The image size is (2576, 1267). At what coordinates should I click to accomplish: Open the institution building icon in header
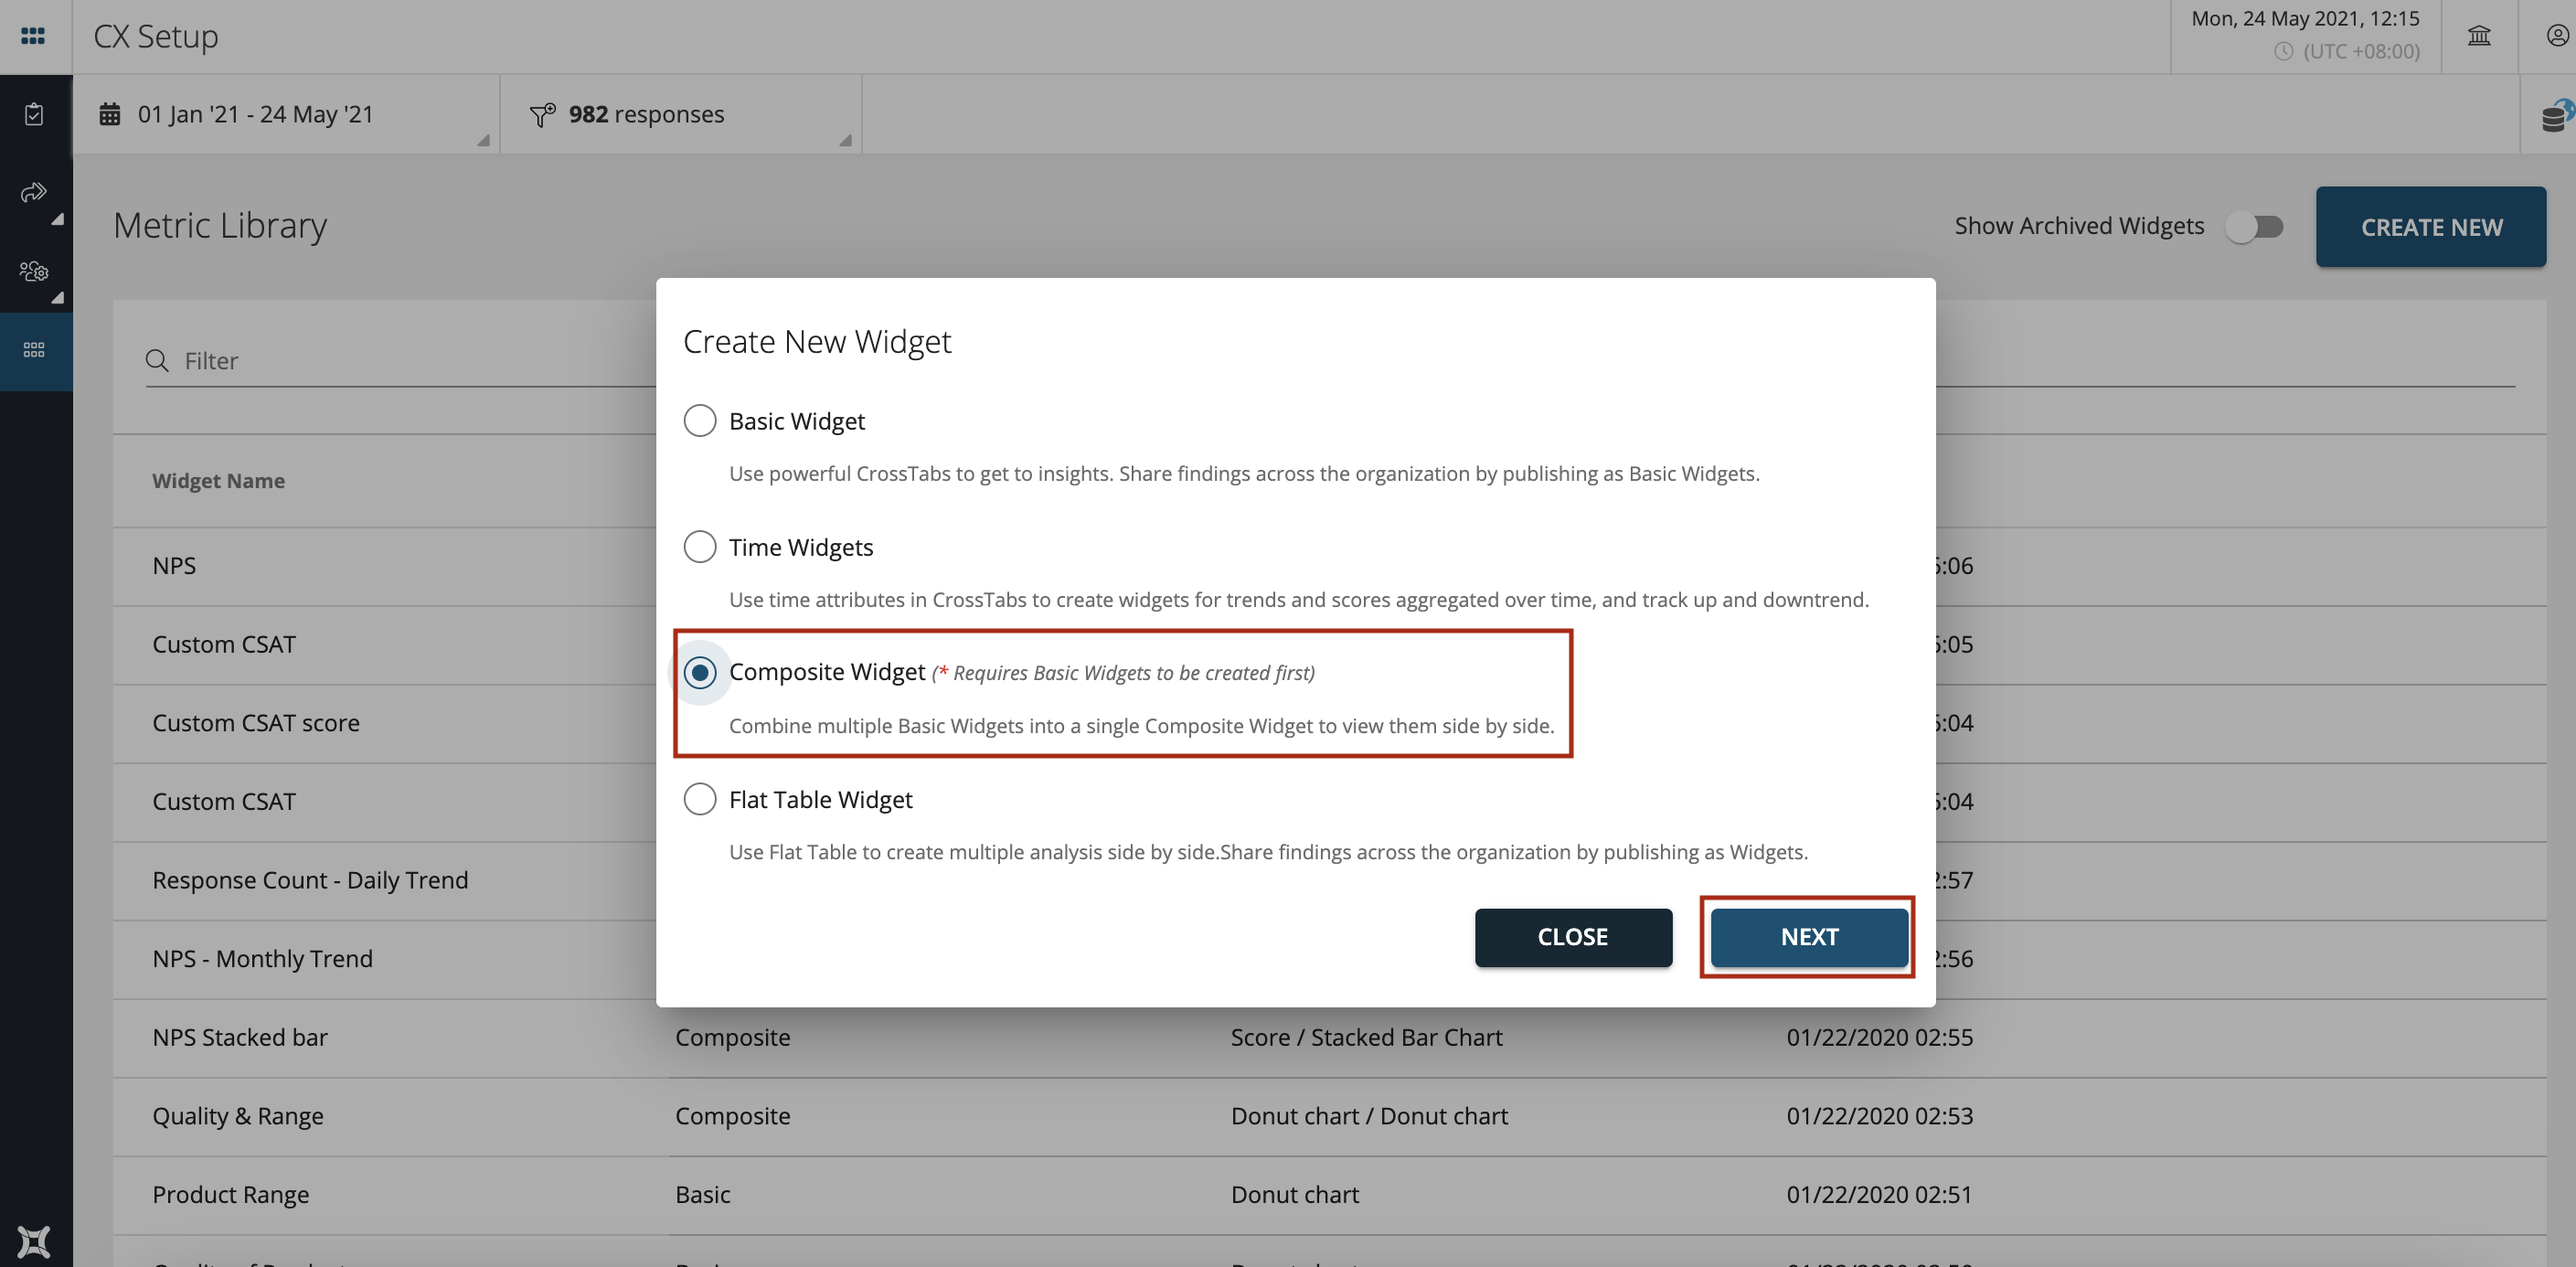[2479, 36]
